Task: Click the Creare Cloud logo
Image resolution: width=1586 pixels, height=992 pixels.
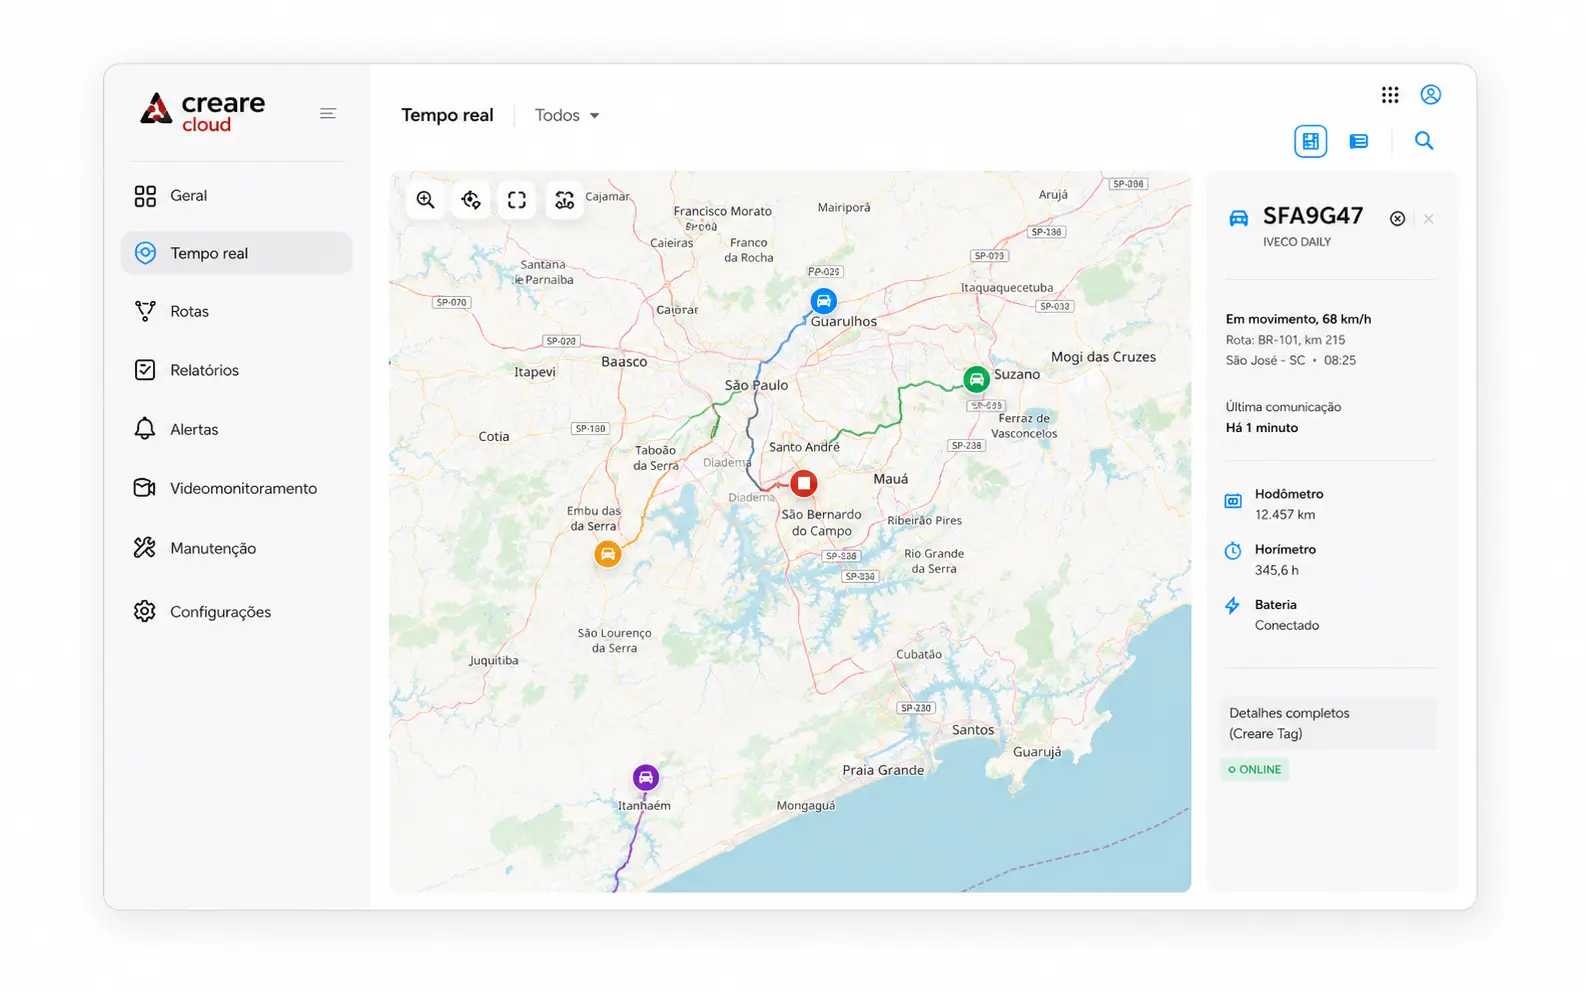Action: click(203, 112)
